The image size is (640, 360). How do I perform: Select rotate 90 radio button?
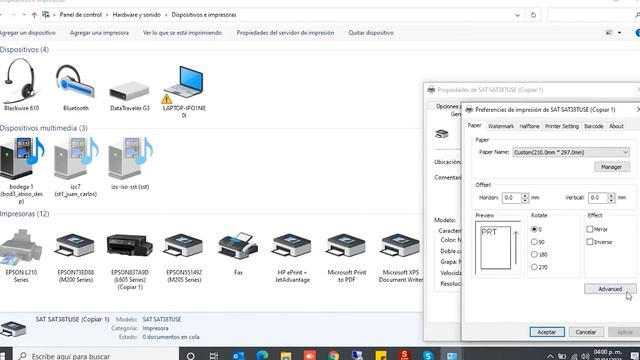click(x=534, y=242)
